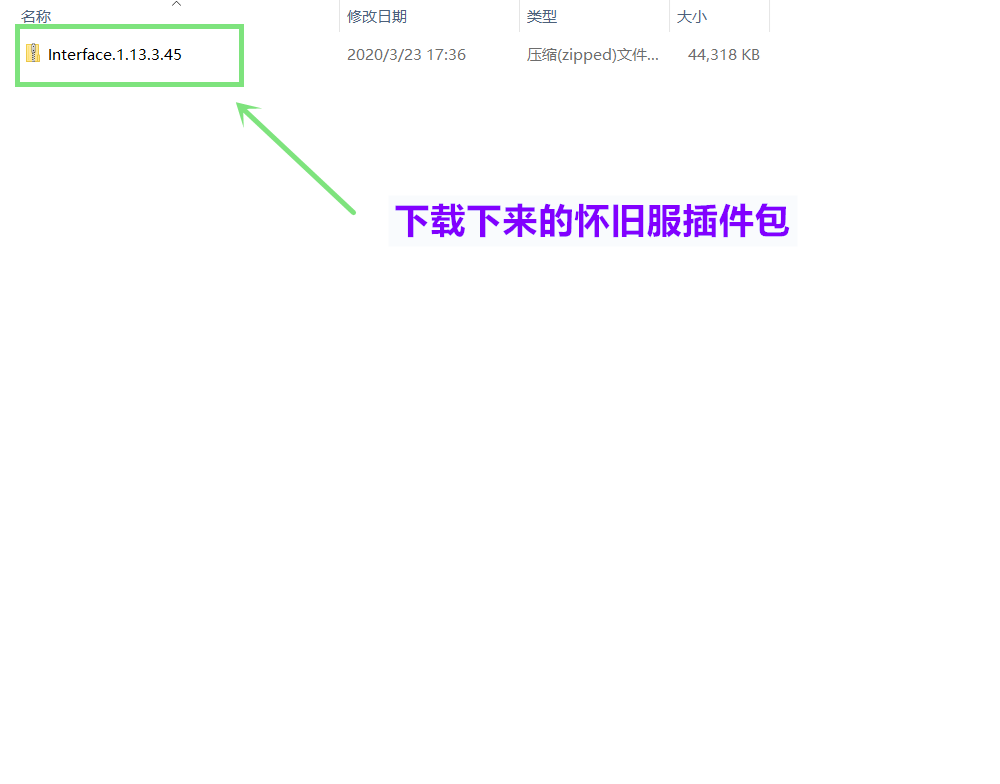Image resolution: width=1000 pixels, height=784 pixels.
Task: Click divider between 类型 and 大小 columns
Action: click(669, 17)
